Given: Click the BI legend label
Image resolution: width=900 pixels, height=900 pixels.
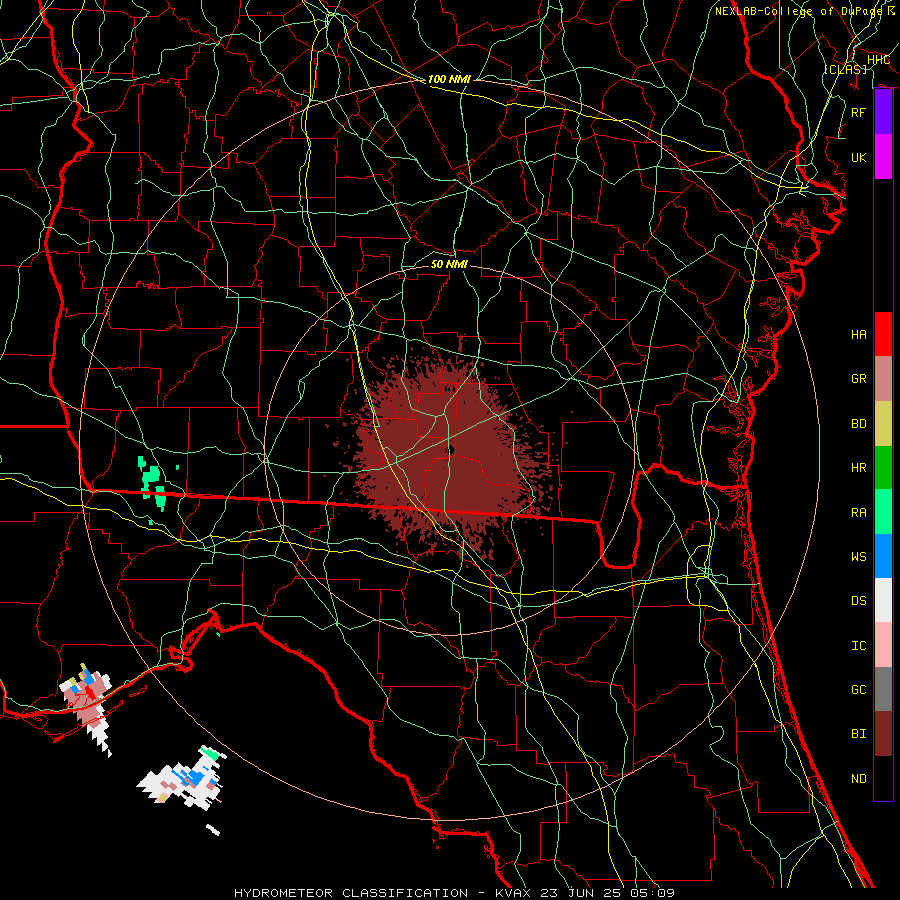Looking at the screenshot, I should 859,734.
